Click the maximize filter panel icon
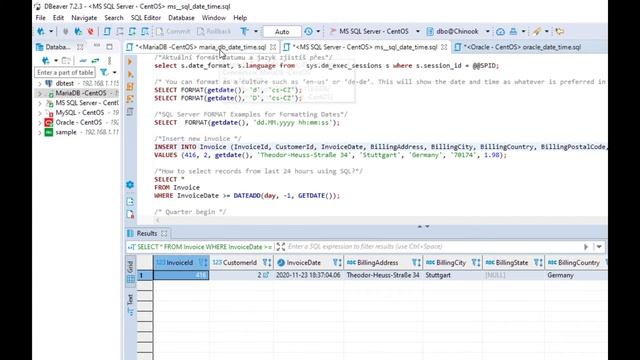 coord(280,247)
